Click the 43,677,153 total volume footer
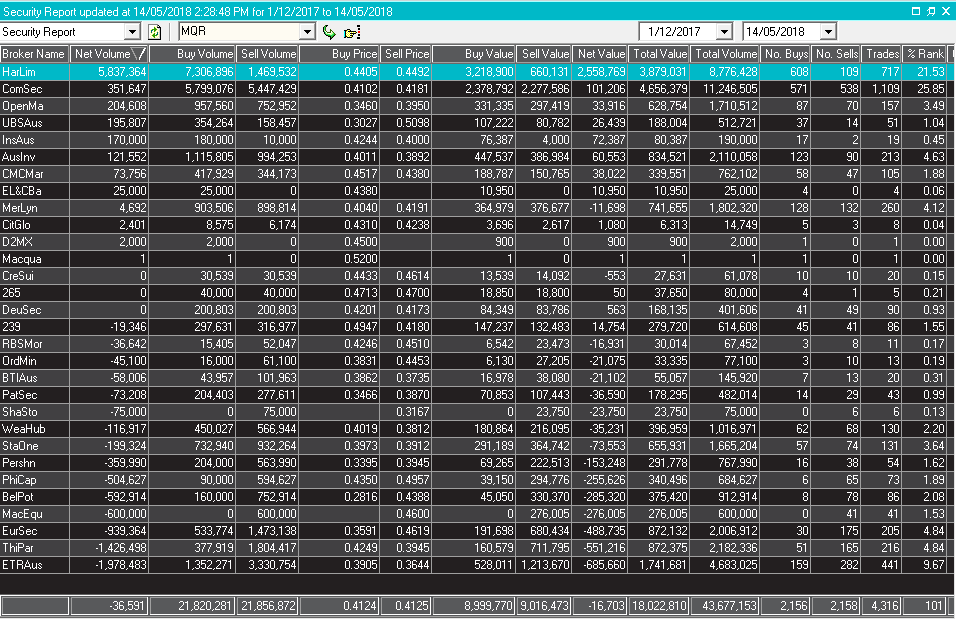This screenshot has width=956, height=619. click(725, 607)
